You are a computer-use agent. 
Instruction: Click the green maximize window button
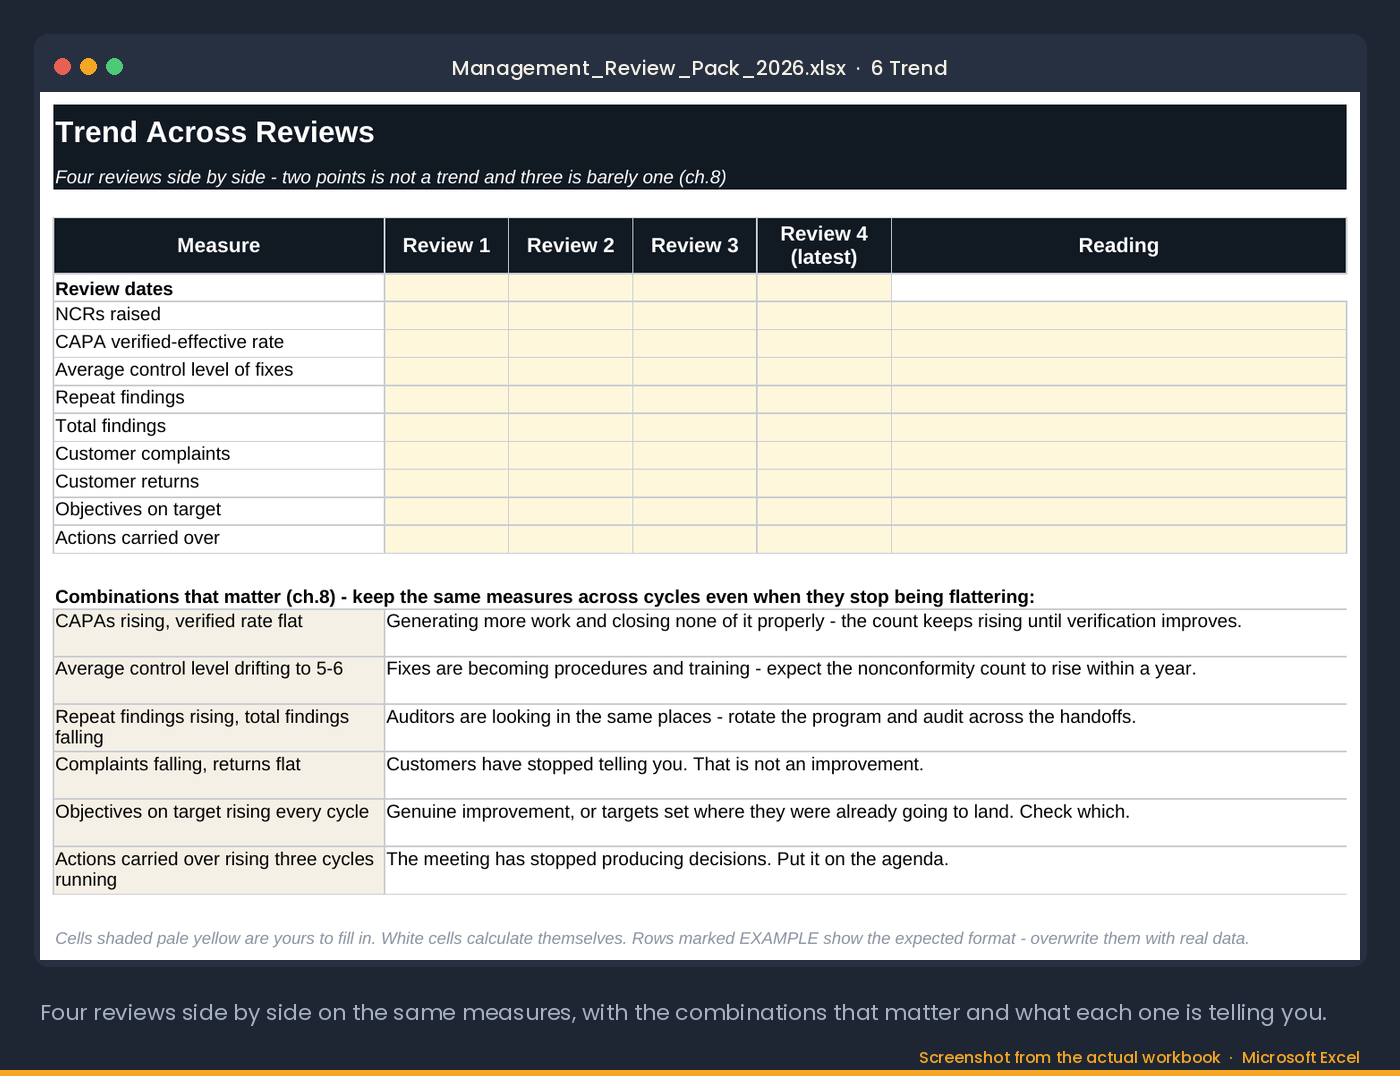114,67
